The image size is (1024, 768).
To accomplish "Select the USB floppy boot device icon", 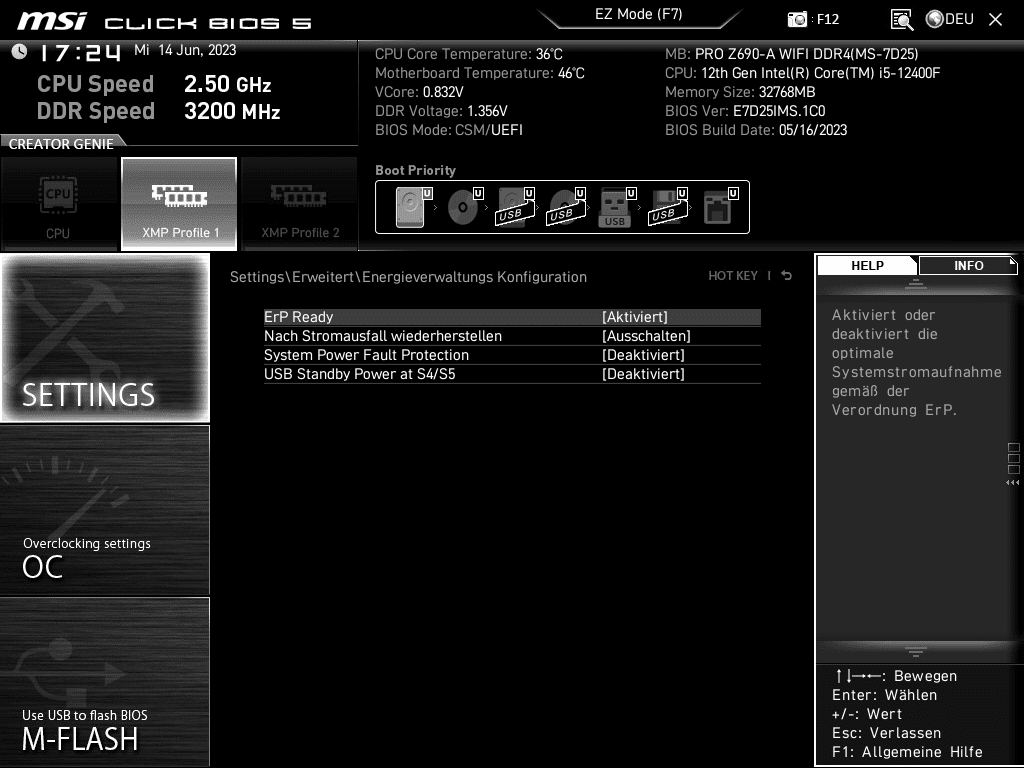I will click(x=666, y=207).
